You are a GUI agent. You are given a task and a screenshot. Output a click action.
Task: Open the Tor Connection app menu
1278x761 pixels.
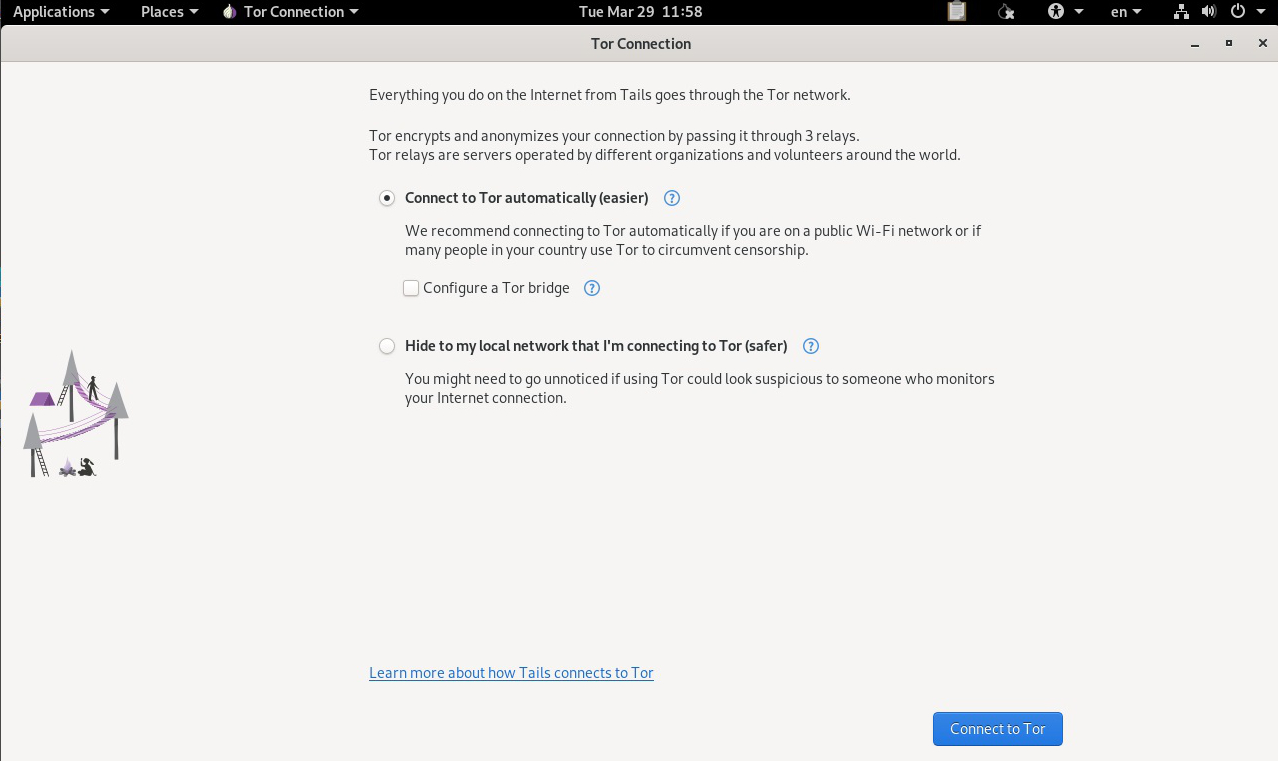(x=290, y=12)
